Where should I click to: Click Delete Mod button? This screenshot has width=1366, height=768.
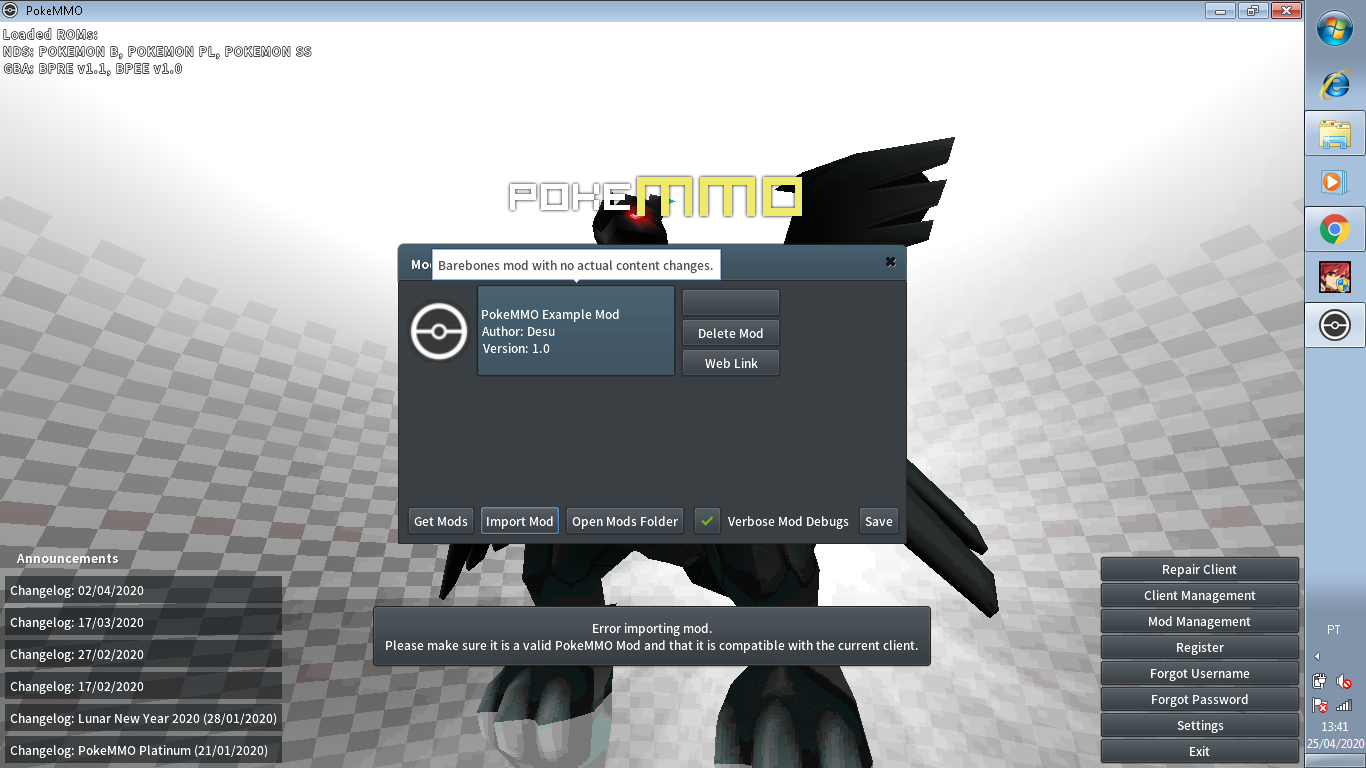coord(731,333)
